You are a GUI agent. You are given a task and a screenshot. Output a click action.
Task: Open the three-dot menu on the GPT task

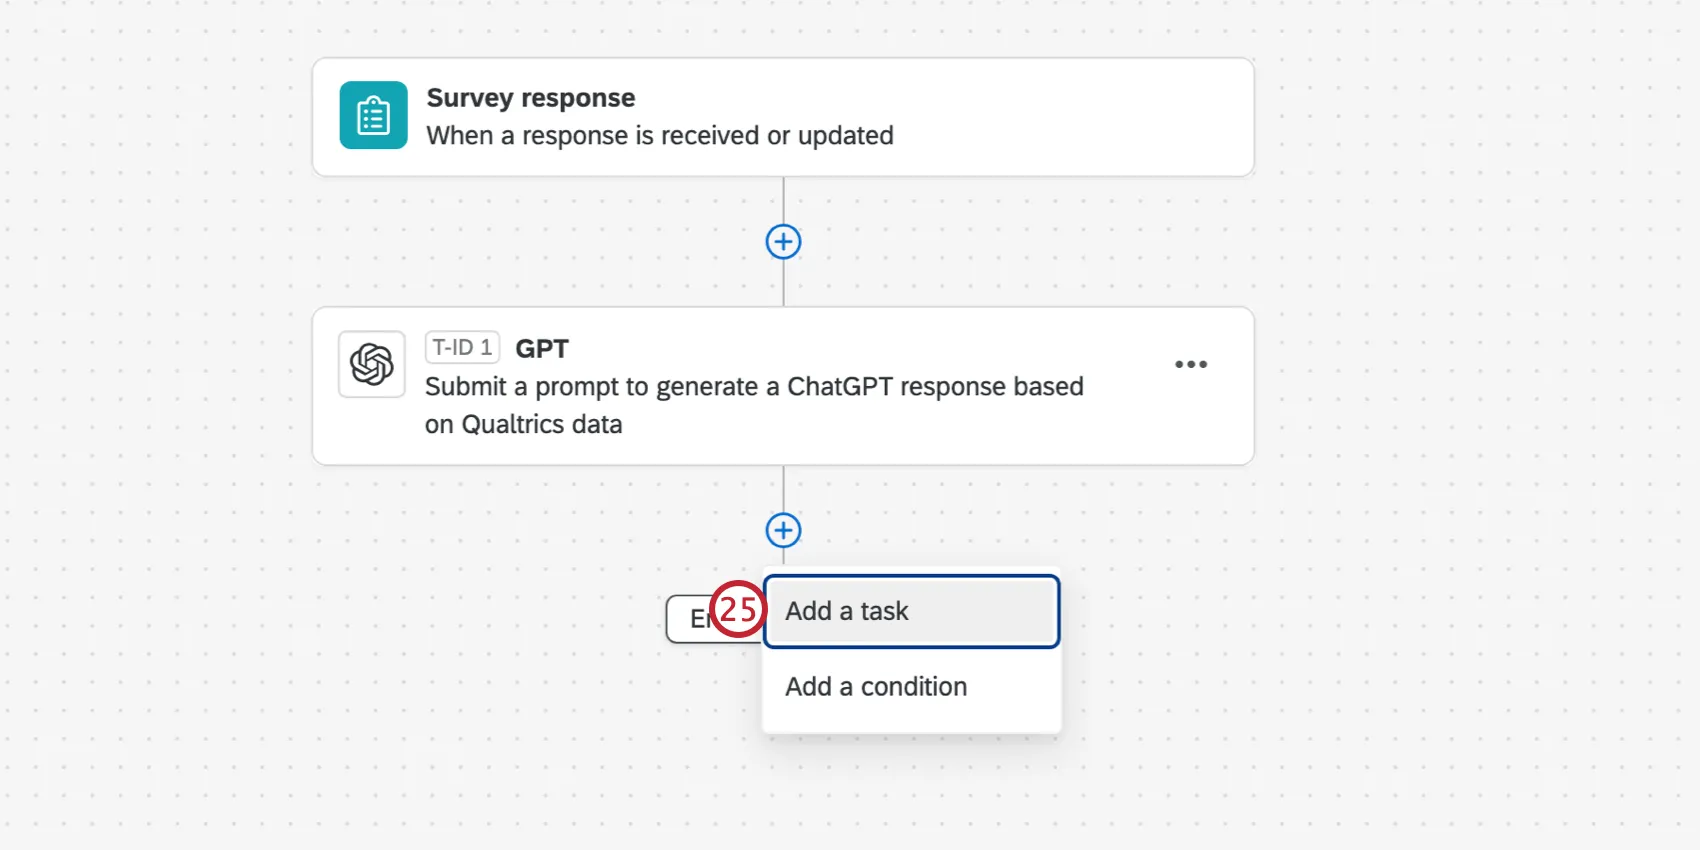tap(1191, 364)
